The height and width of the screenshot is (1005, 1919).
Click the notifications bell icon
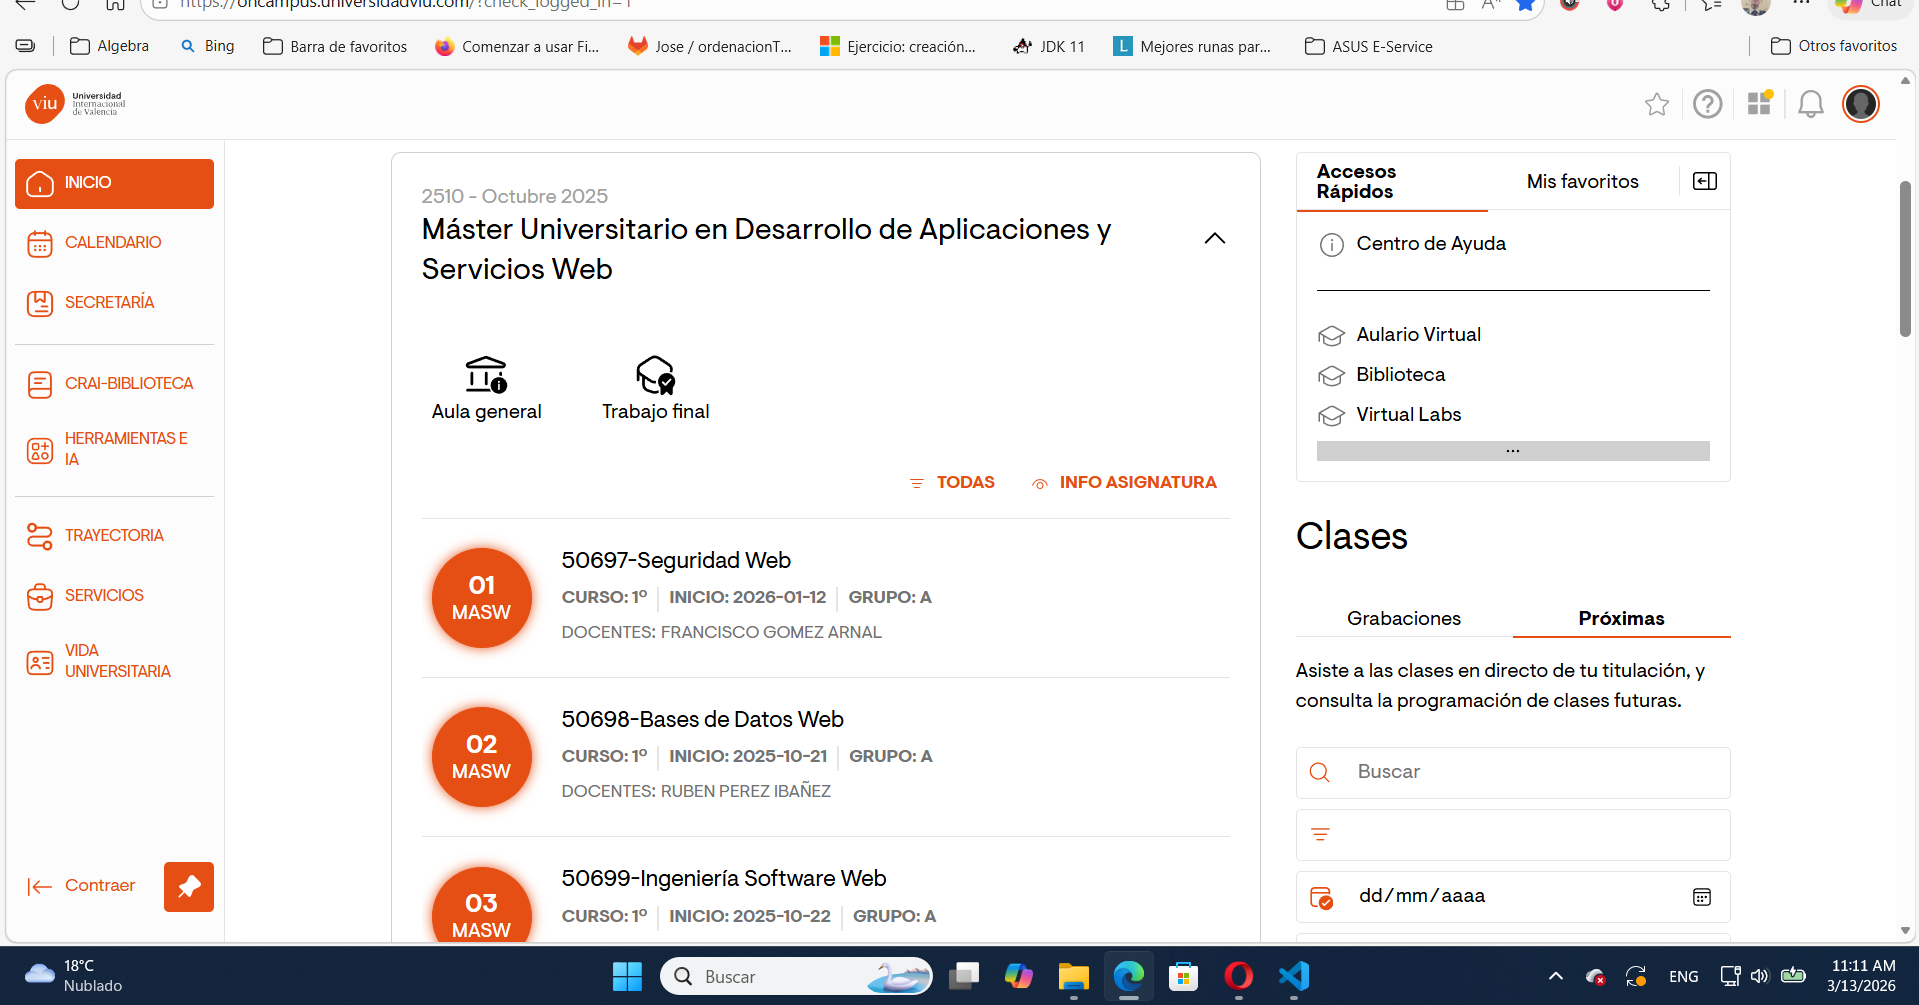pos(1810,104)
